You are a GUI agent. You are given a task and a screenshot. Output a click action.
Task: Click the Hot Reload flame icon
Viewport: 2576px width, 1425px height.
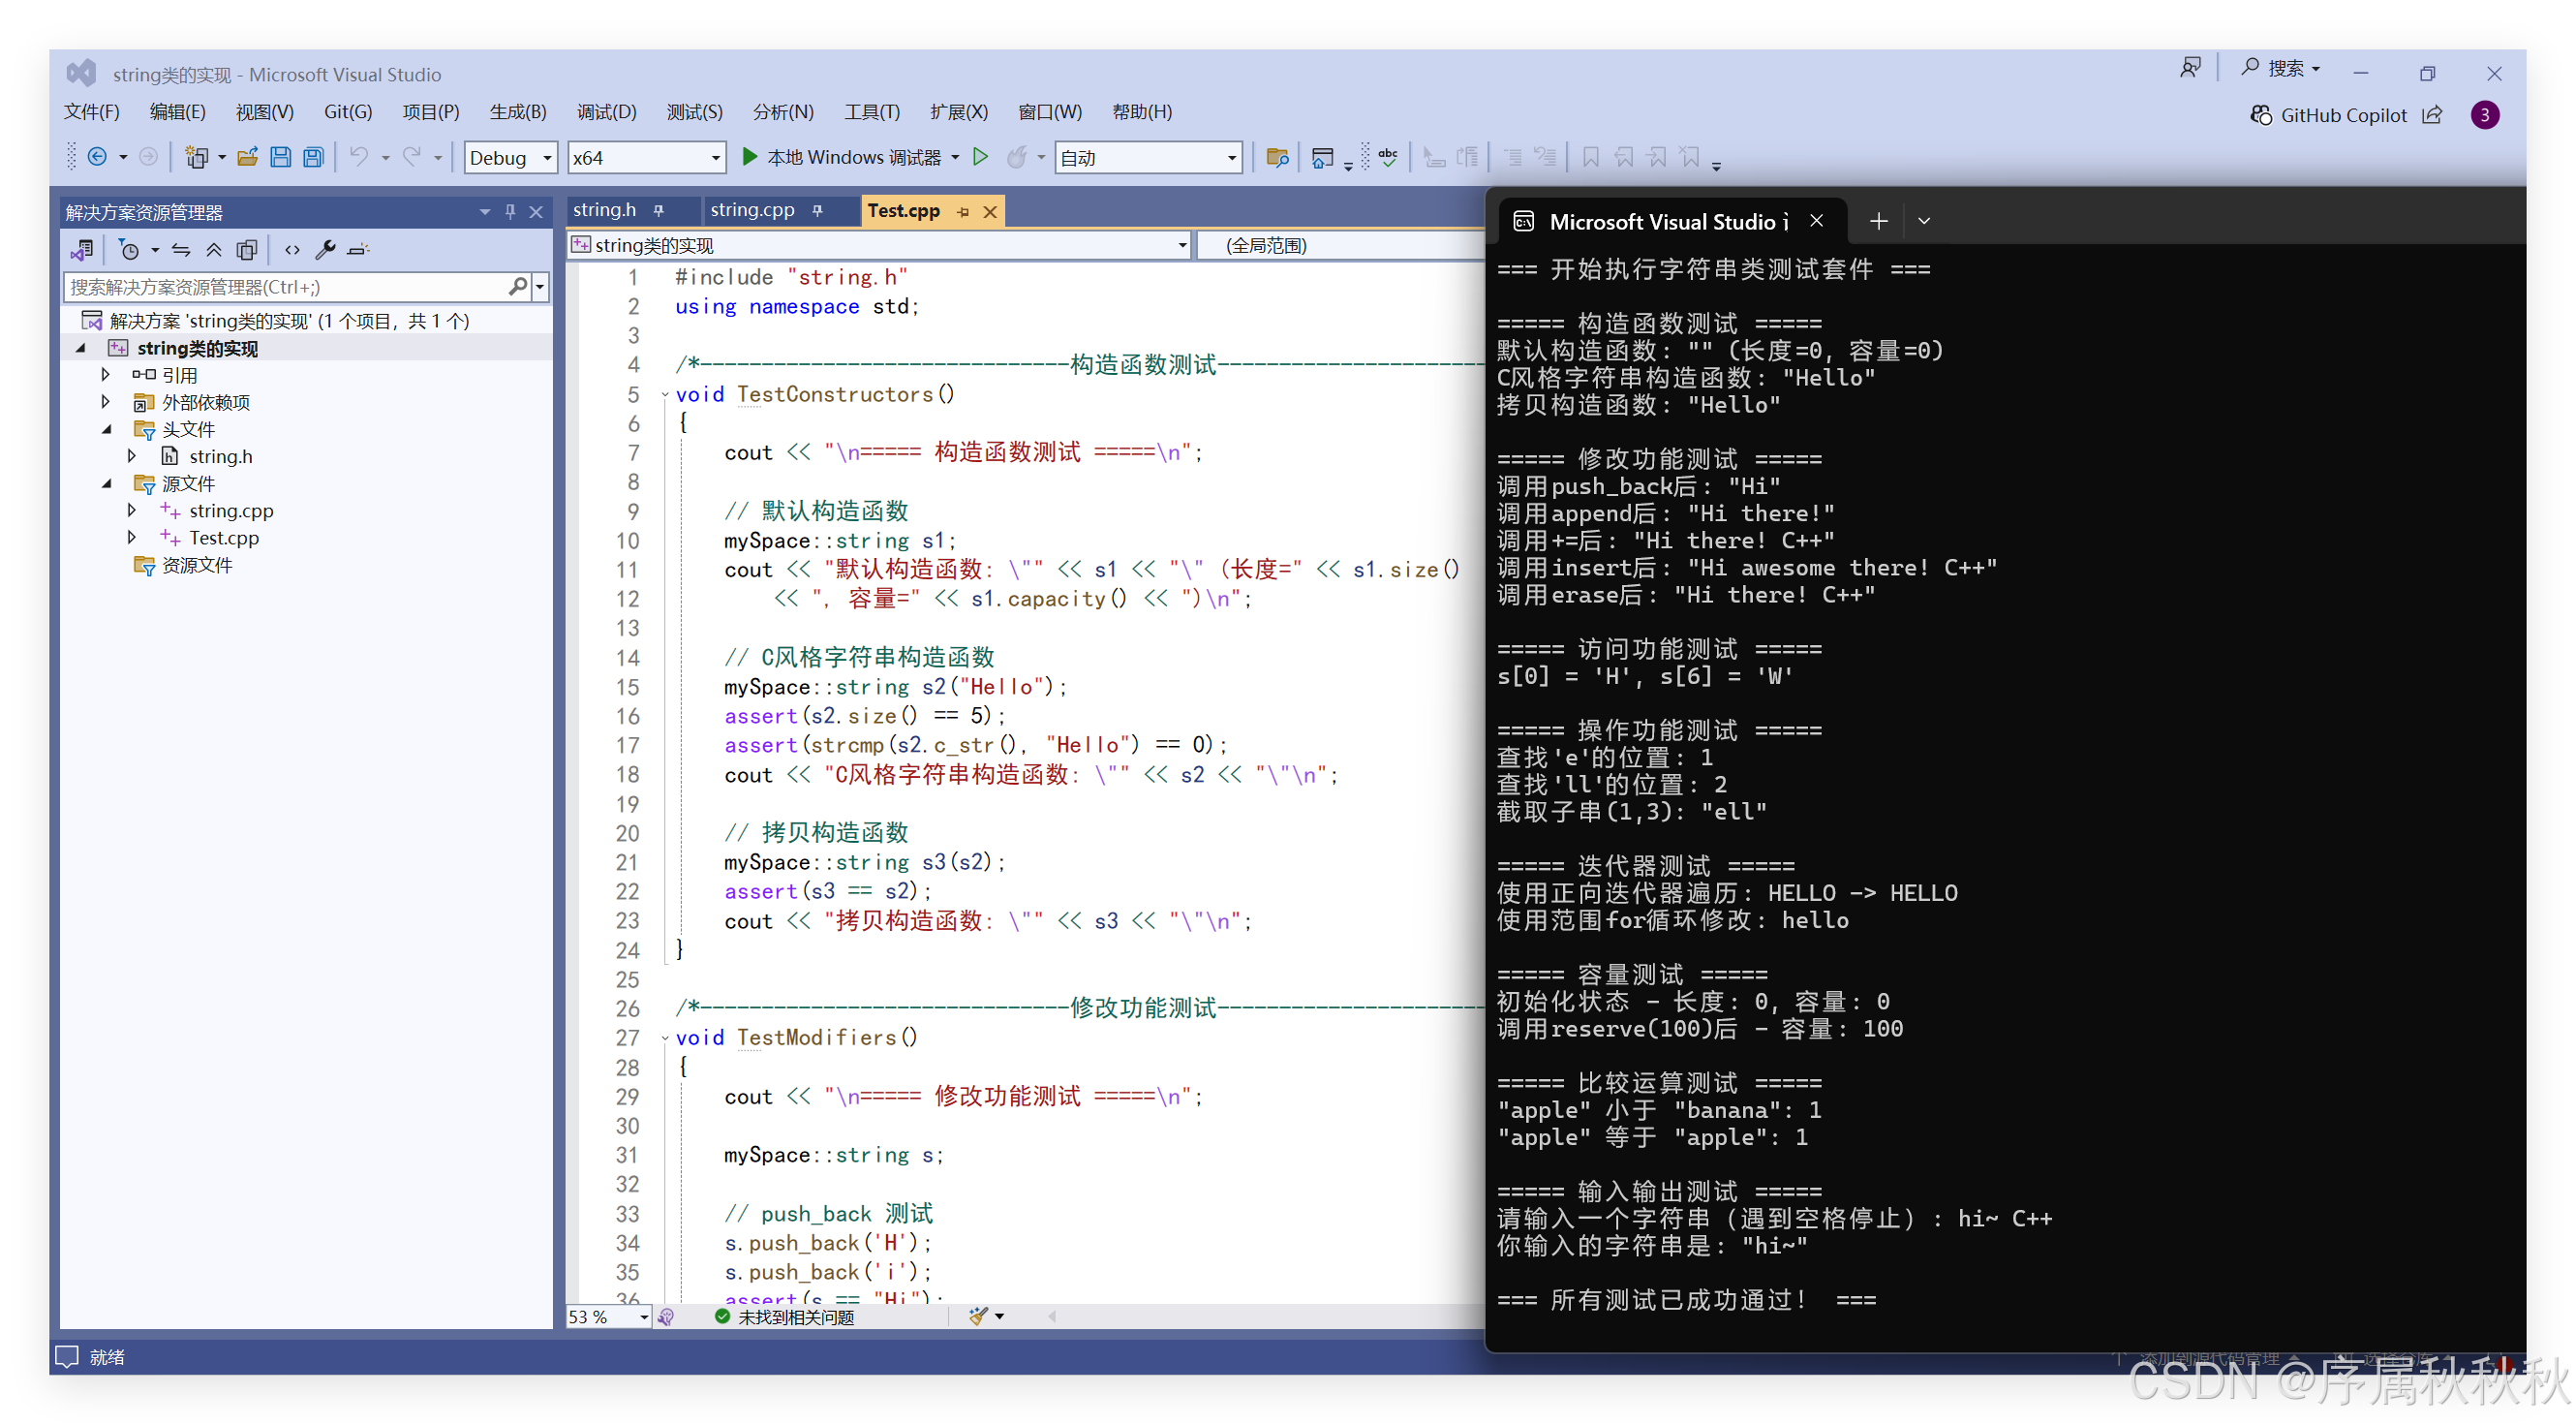(1016, 157)
